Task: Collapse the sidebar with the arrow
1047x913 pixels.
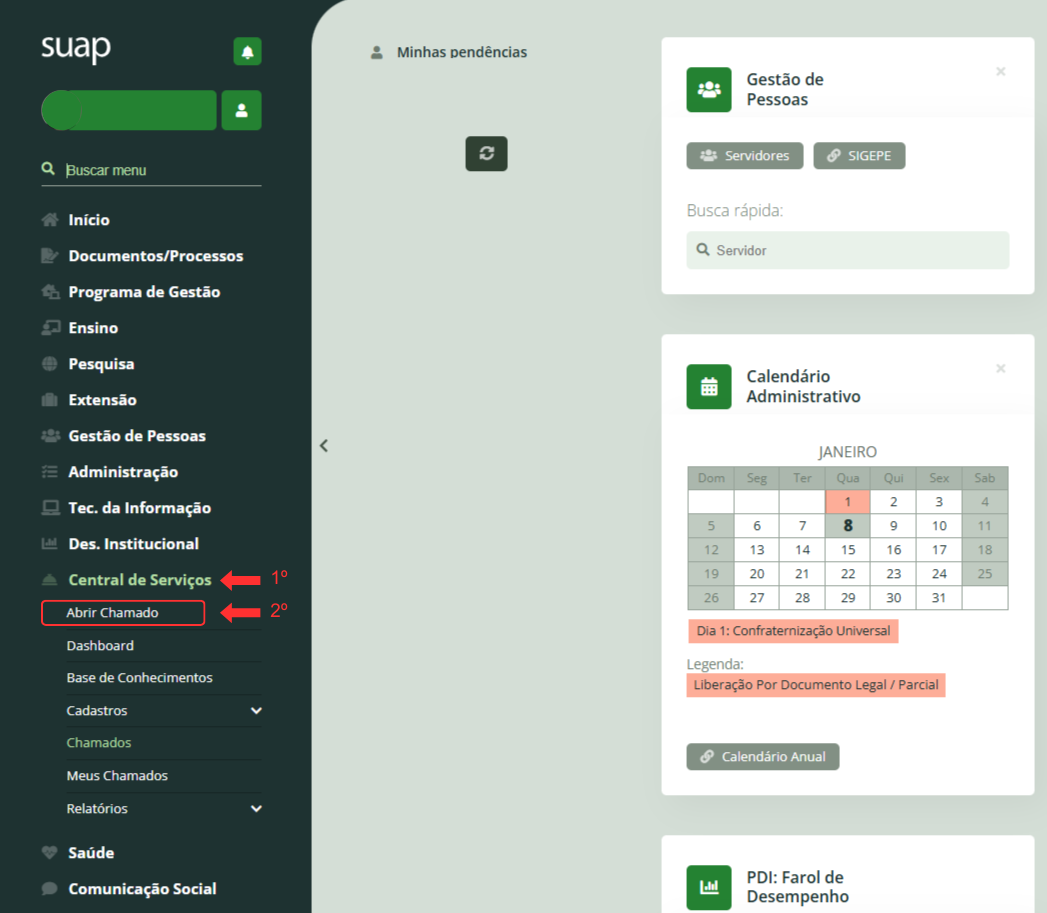Action: [x=323, y=445]
